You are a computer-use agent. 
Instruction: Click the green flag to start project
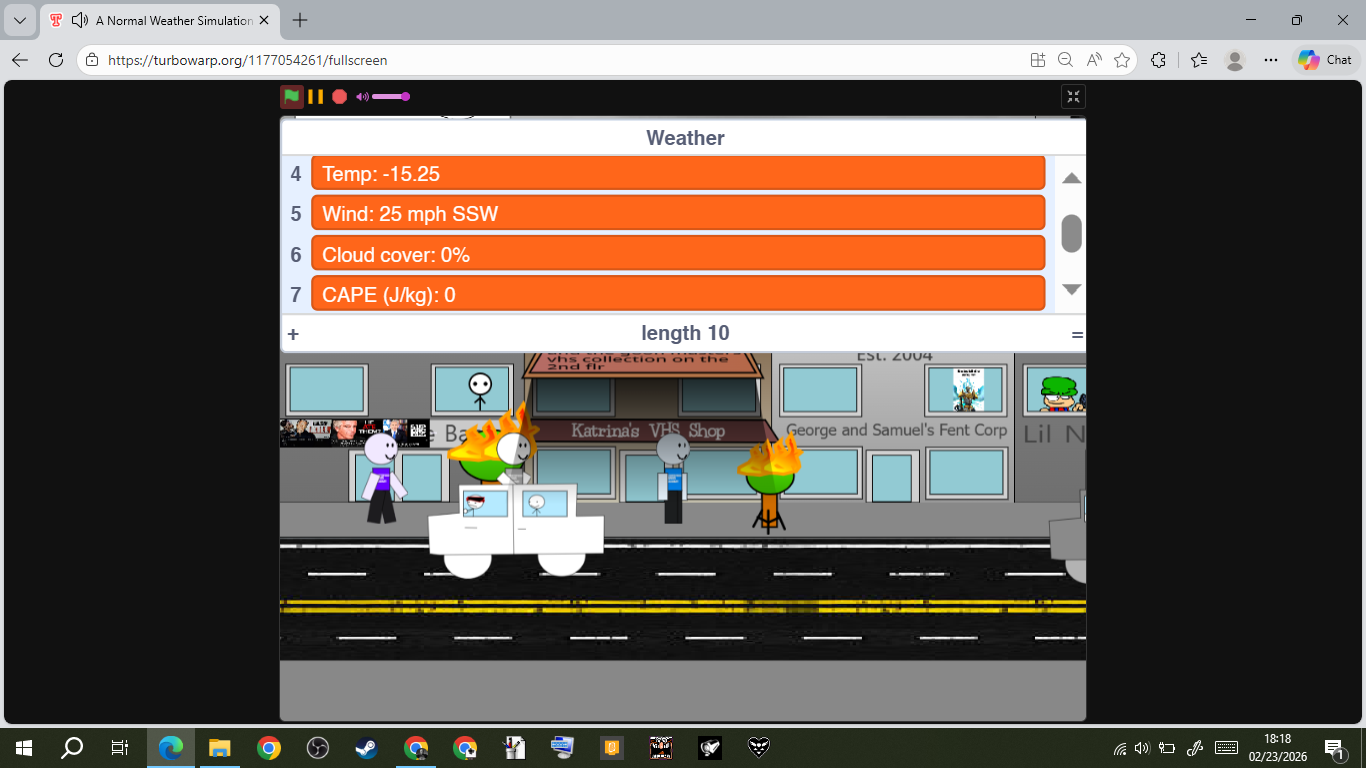tap(291, 97)
